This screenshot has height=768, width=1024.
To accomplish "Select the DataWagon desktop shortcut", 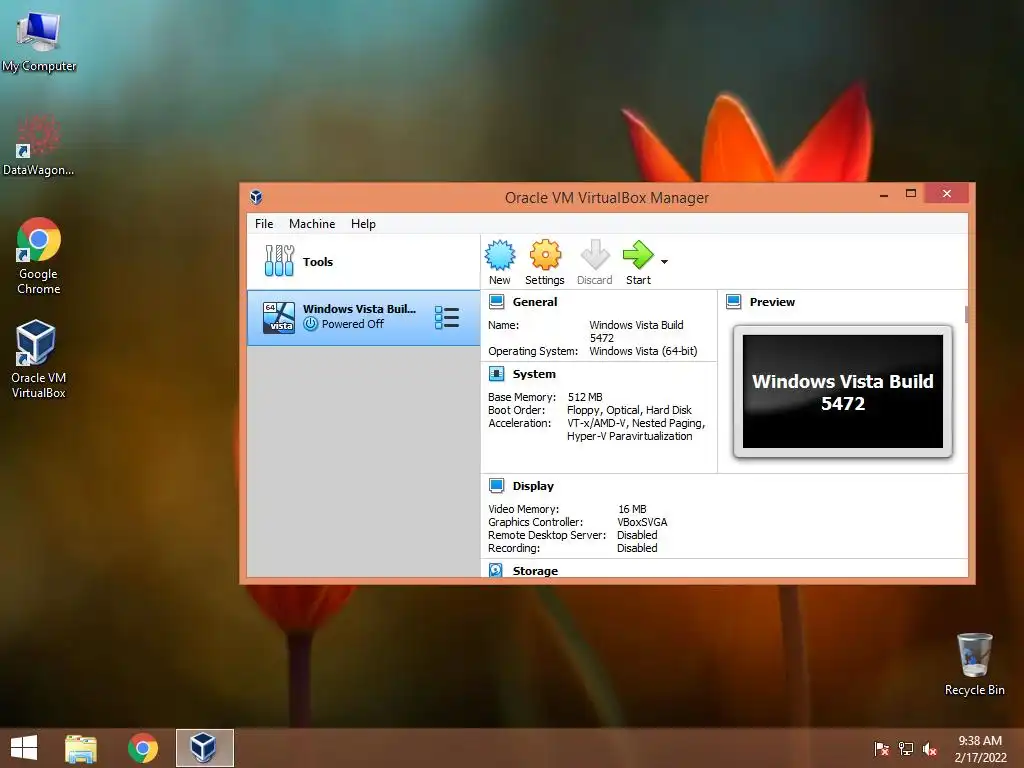I will click(x=39, y=145).
